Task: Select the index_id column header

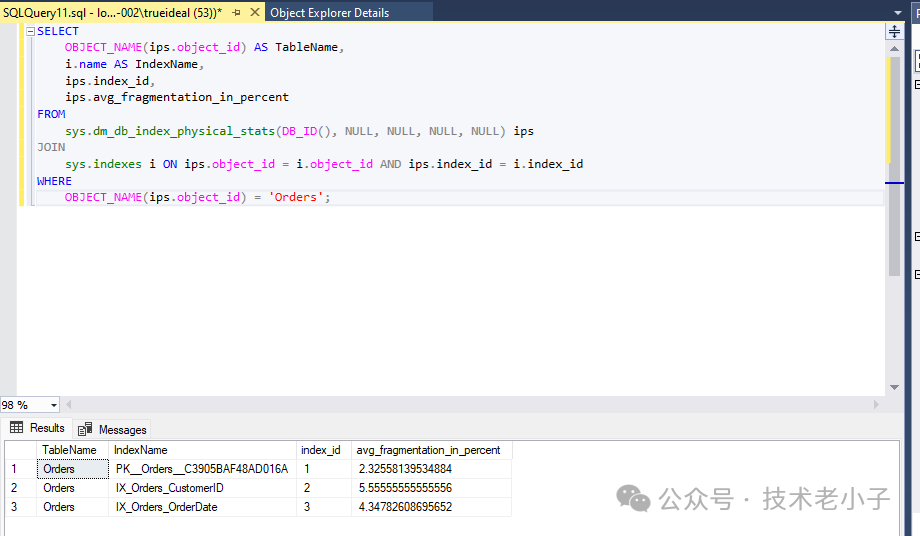Action: pyautogui.click(x=324, y=450)
